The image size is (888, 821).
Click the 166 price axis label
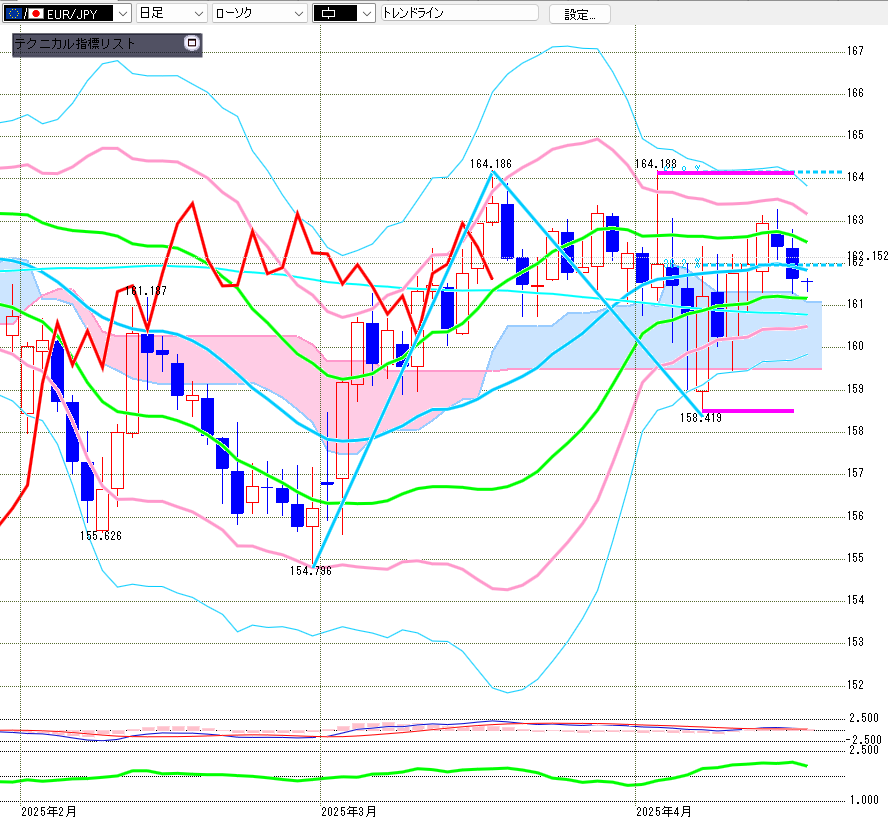(x=855, y=93)
